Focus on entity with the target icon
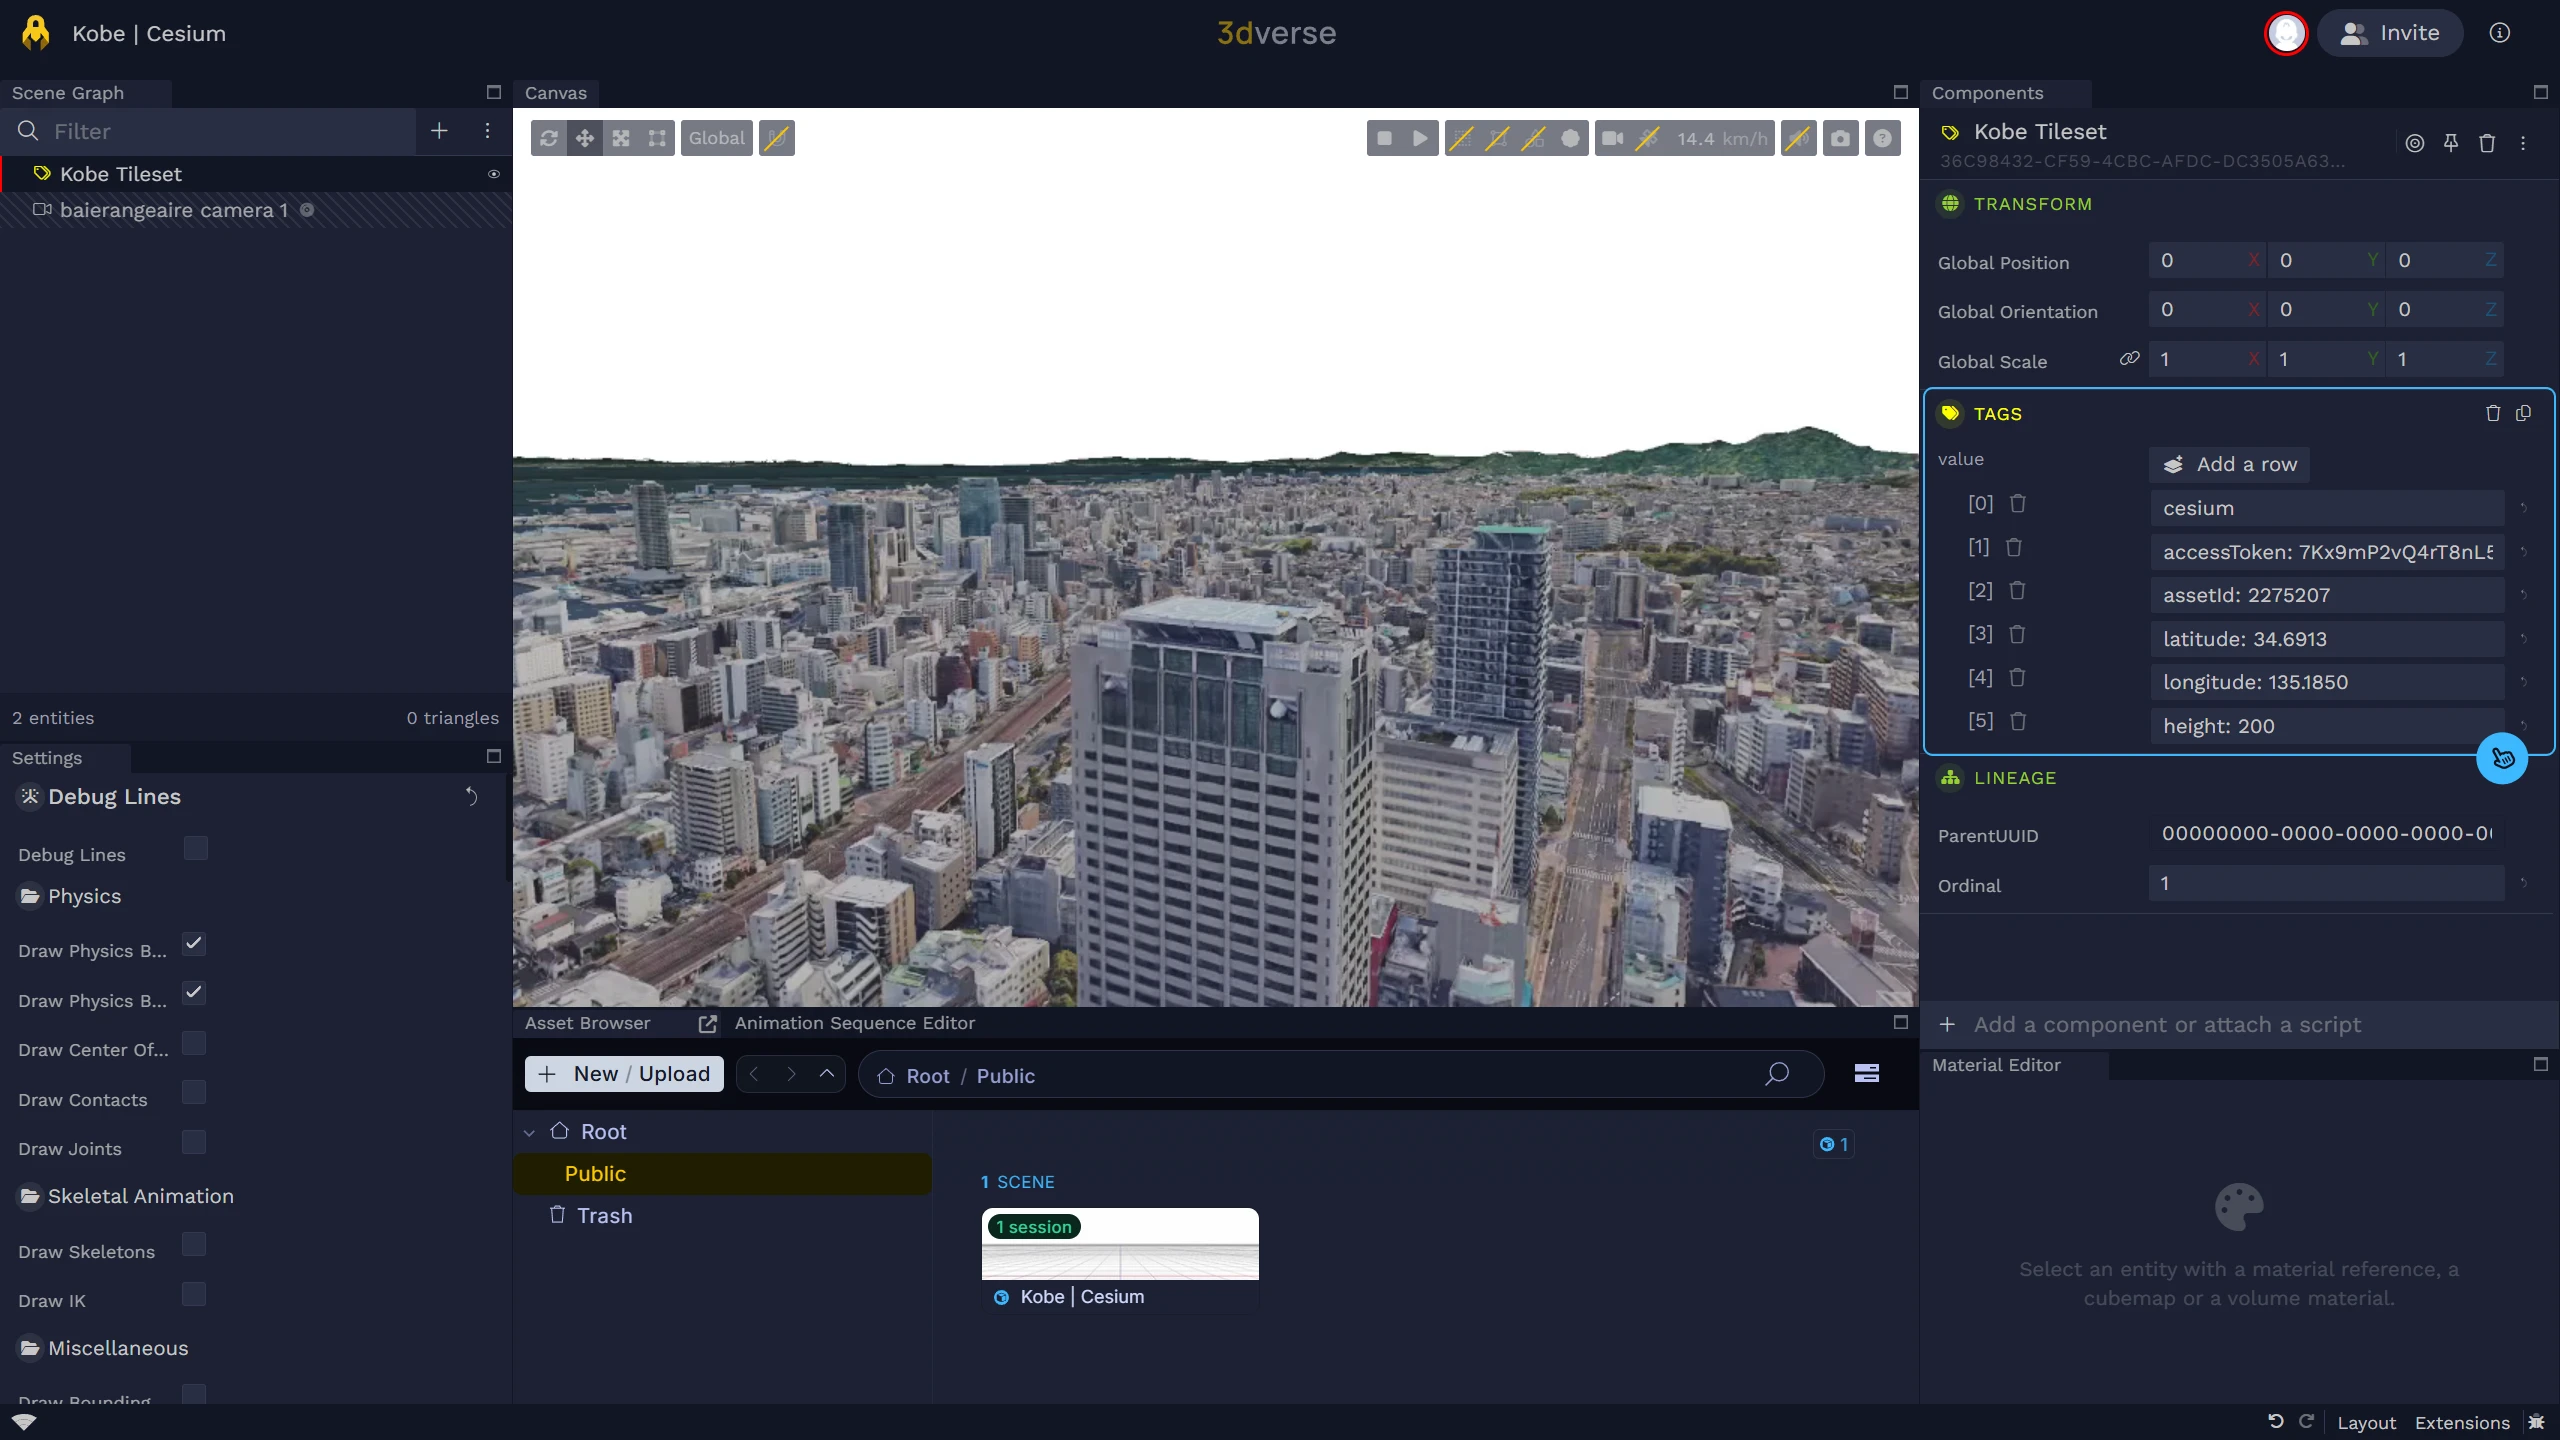Screen dimensions: 2560x1440 (x=2415, y=143)
